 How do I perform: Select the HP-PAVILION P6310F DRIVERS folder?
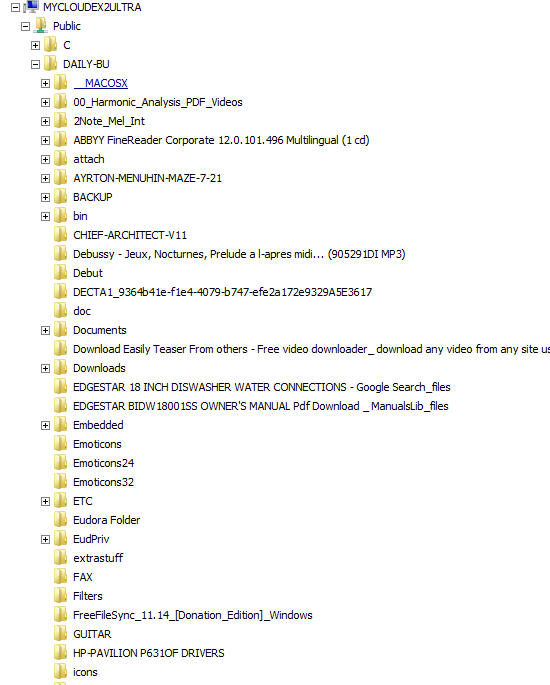(x=149, y=653)
